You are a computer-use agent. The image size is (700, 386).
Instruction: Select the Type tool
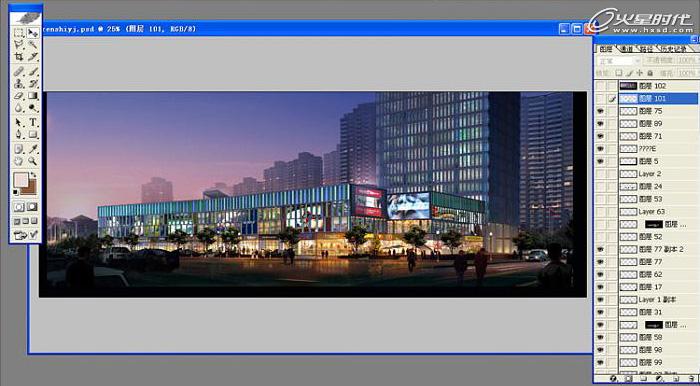click(33, 122)
